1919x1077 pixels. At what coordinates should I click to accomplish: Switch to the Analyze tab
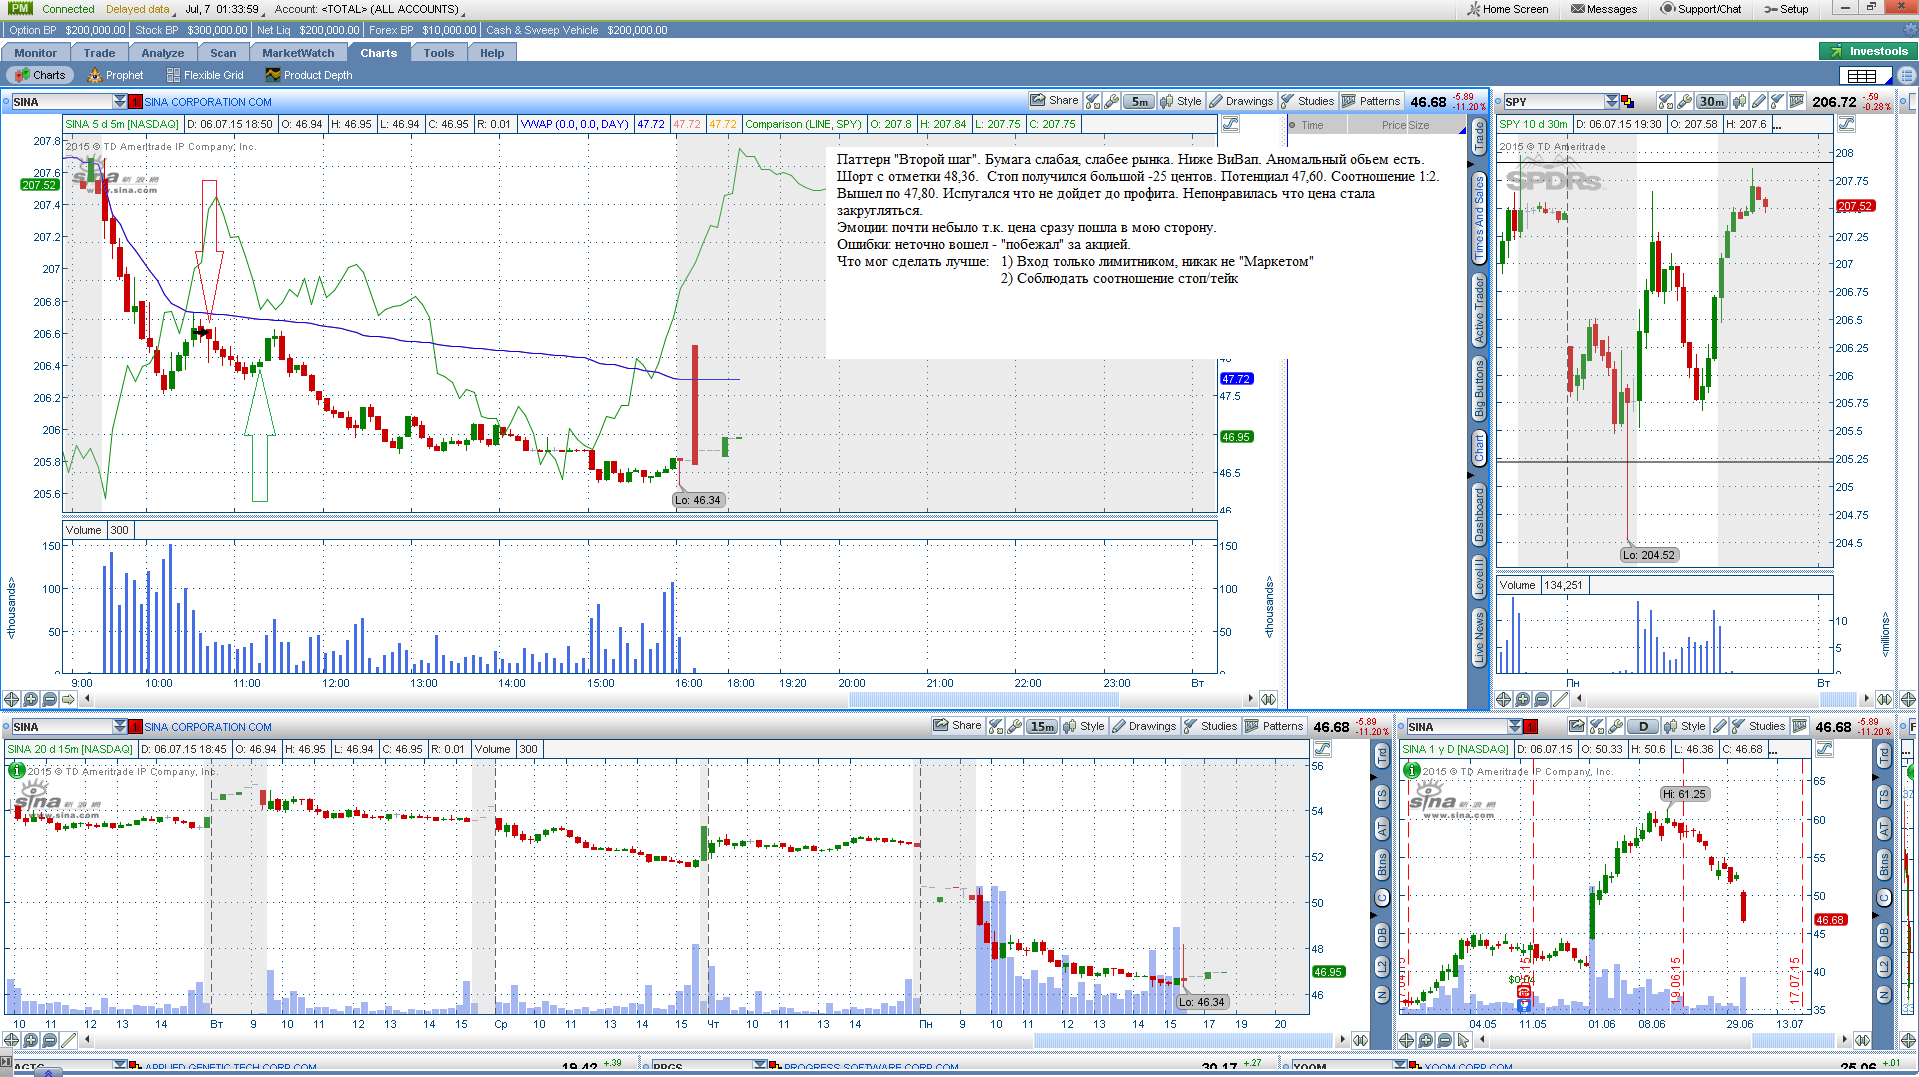pyautogui.click(x=162, y=53)
